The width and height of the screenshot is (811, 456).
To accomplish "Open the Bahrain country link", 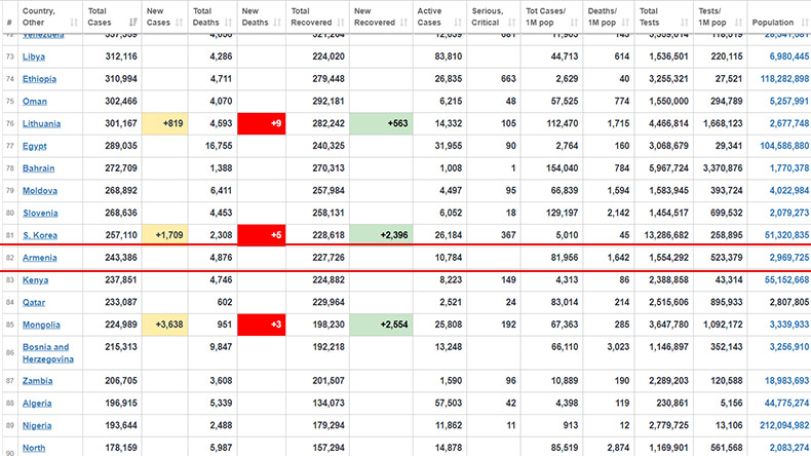I will pyautogui.click(x=38, y=169).
